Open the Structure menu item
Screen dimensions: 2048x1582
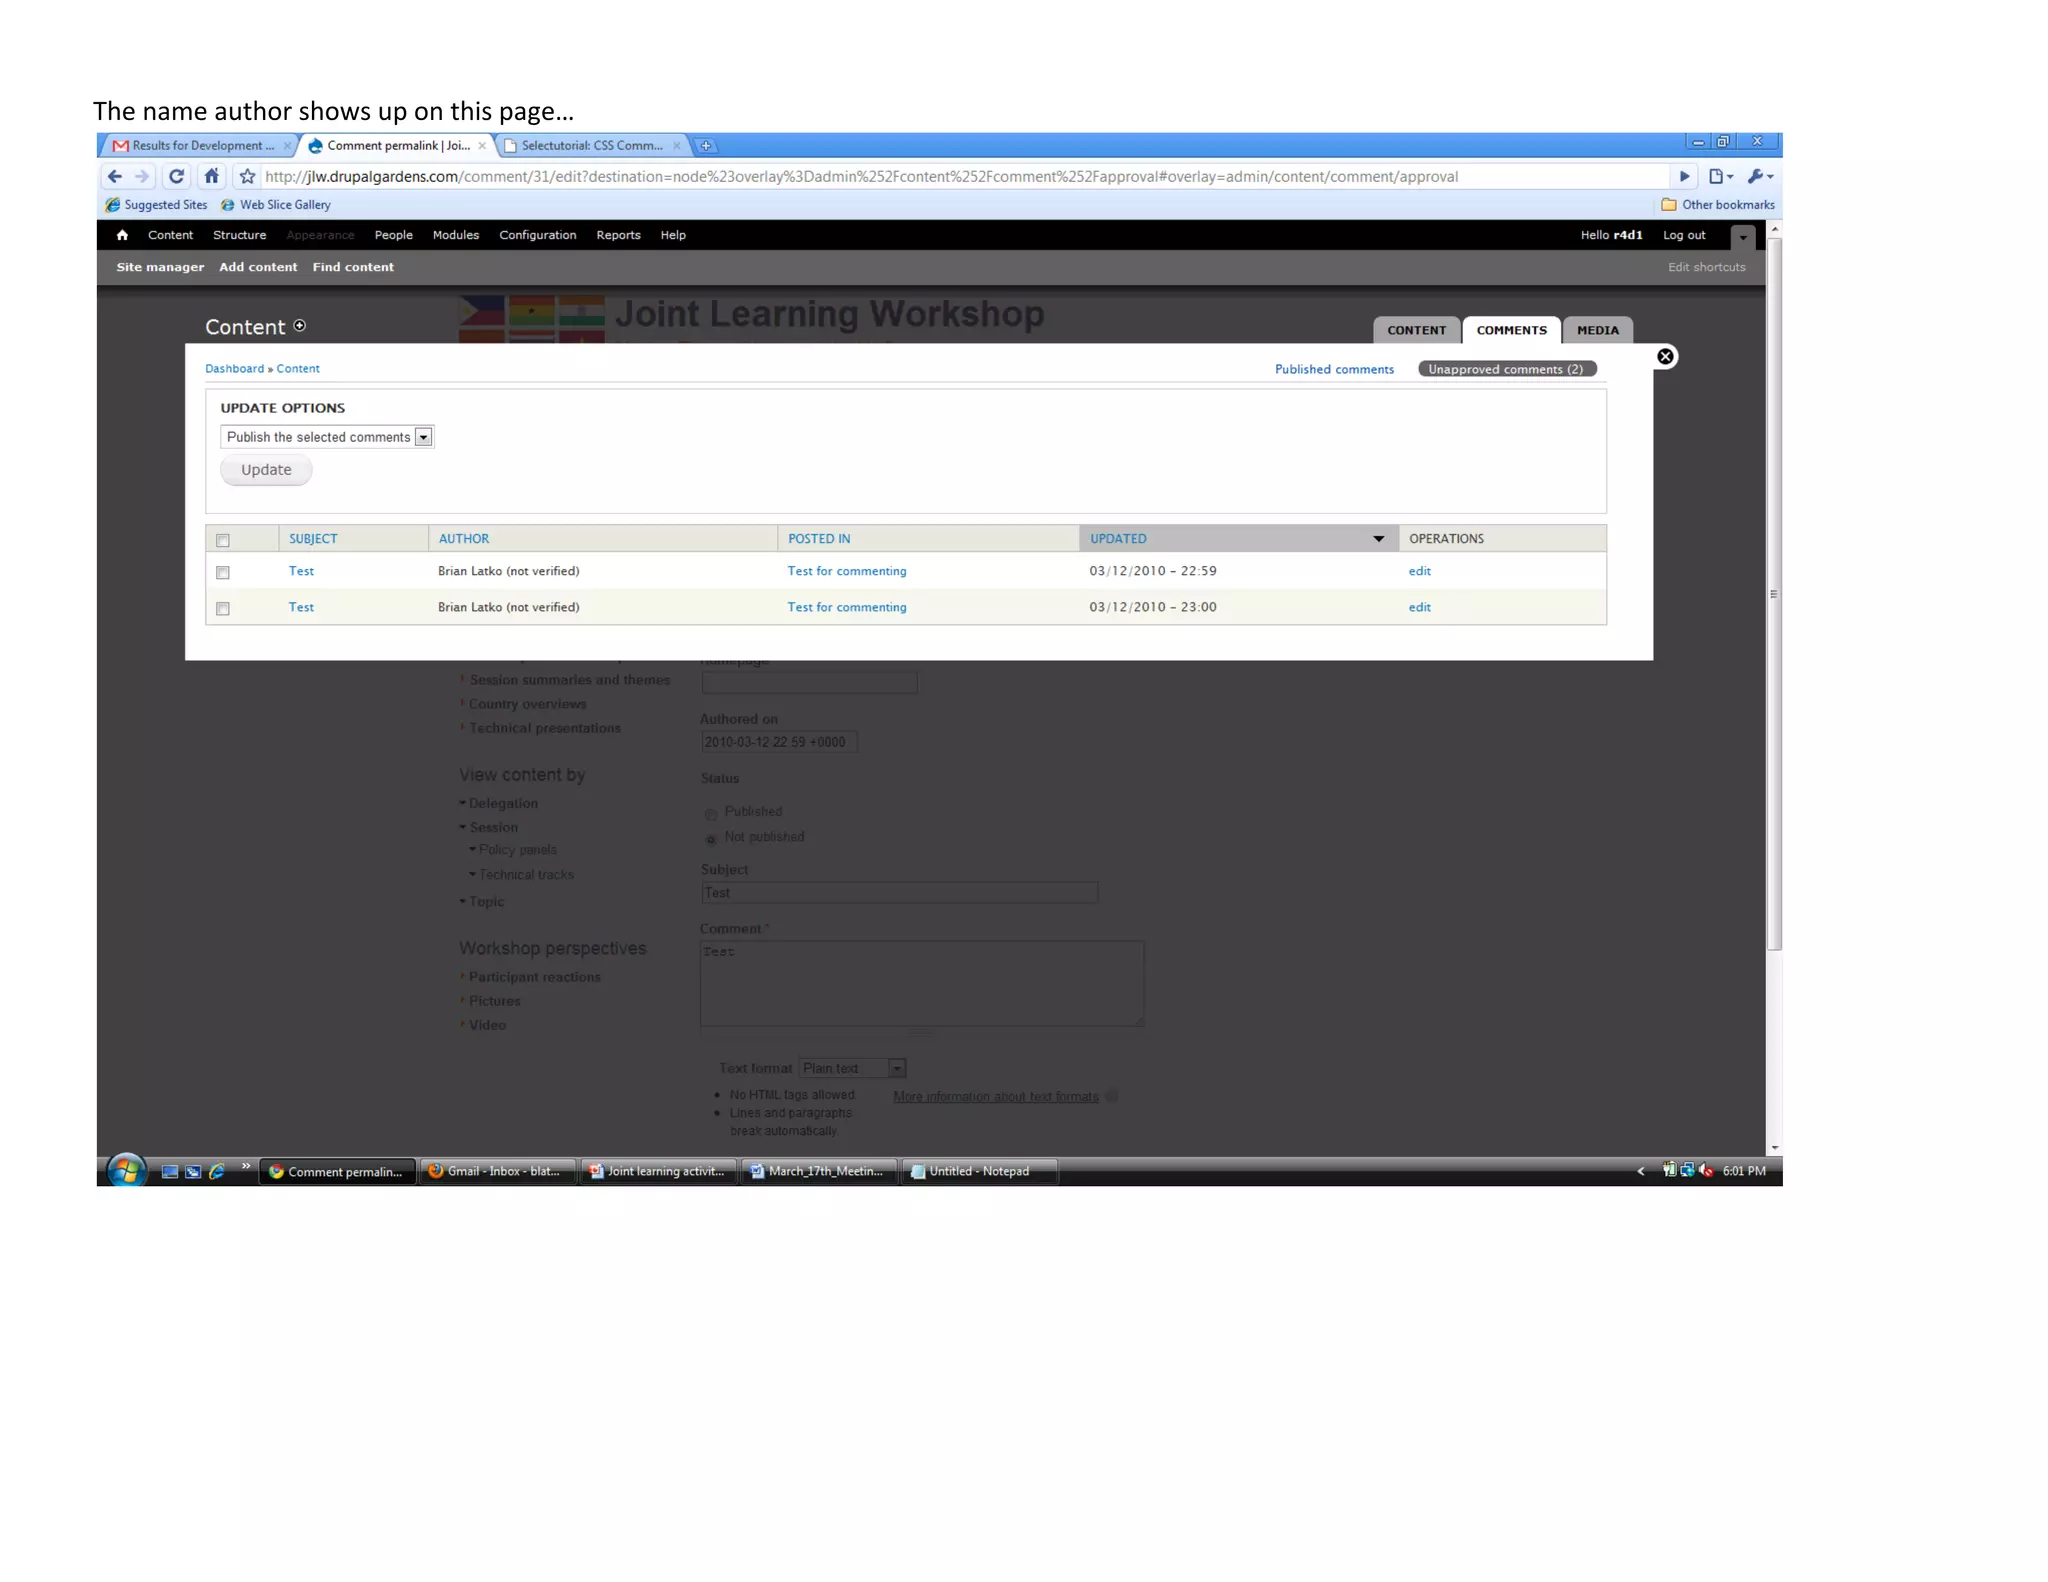point(239,235)
